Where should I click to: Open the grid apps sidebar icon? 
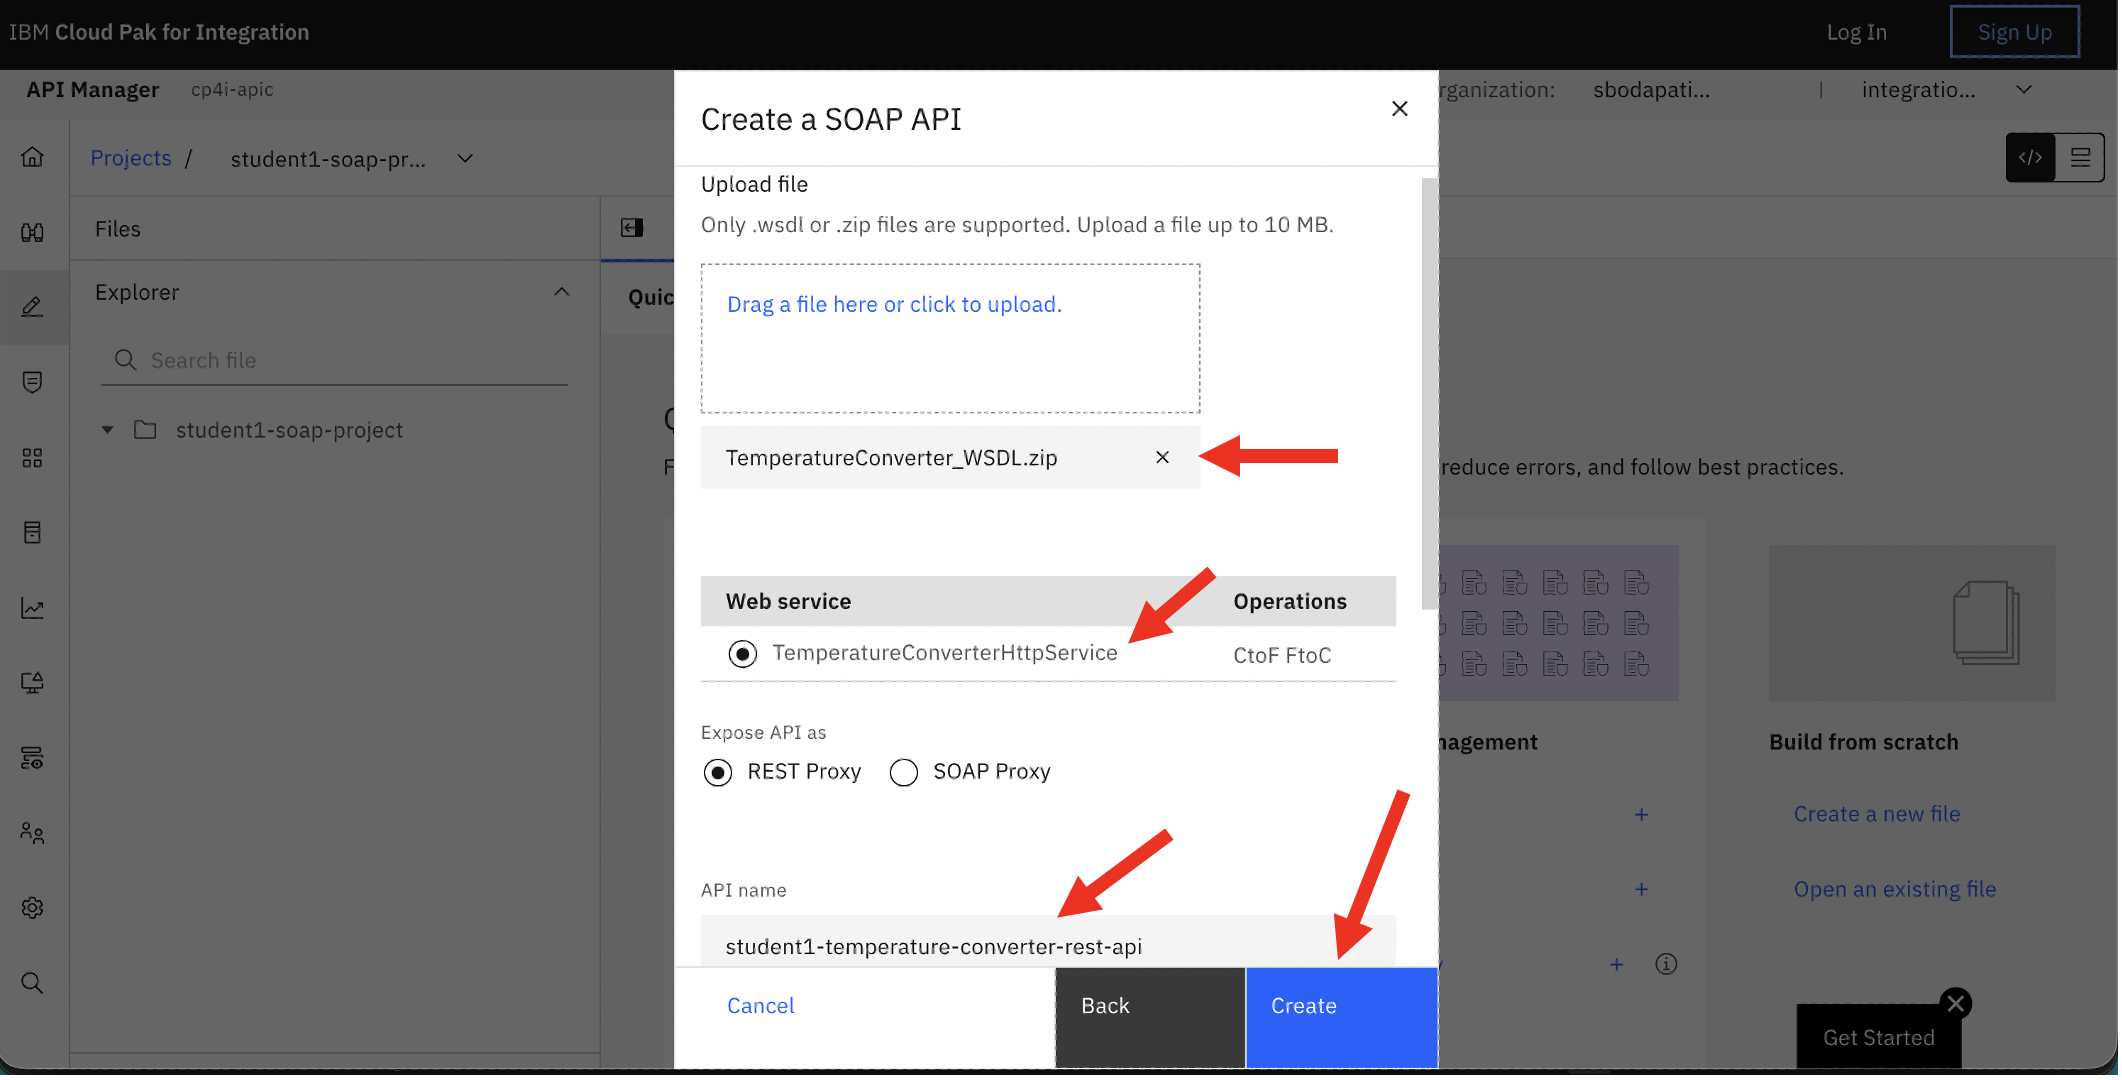32,458
